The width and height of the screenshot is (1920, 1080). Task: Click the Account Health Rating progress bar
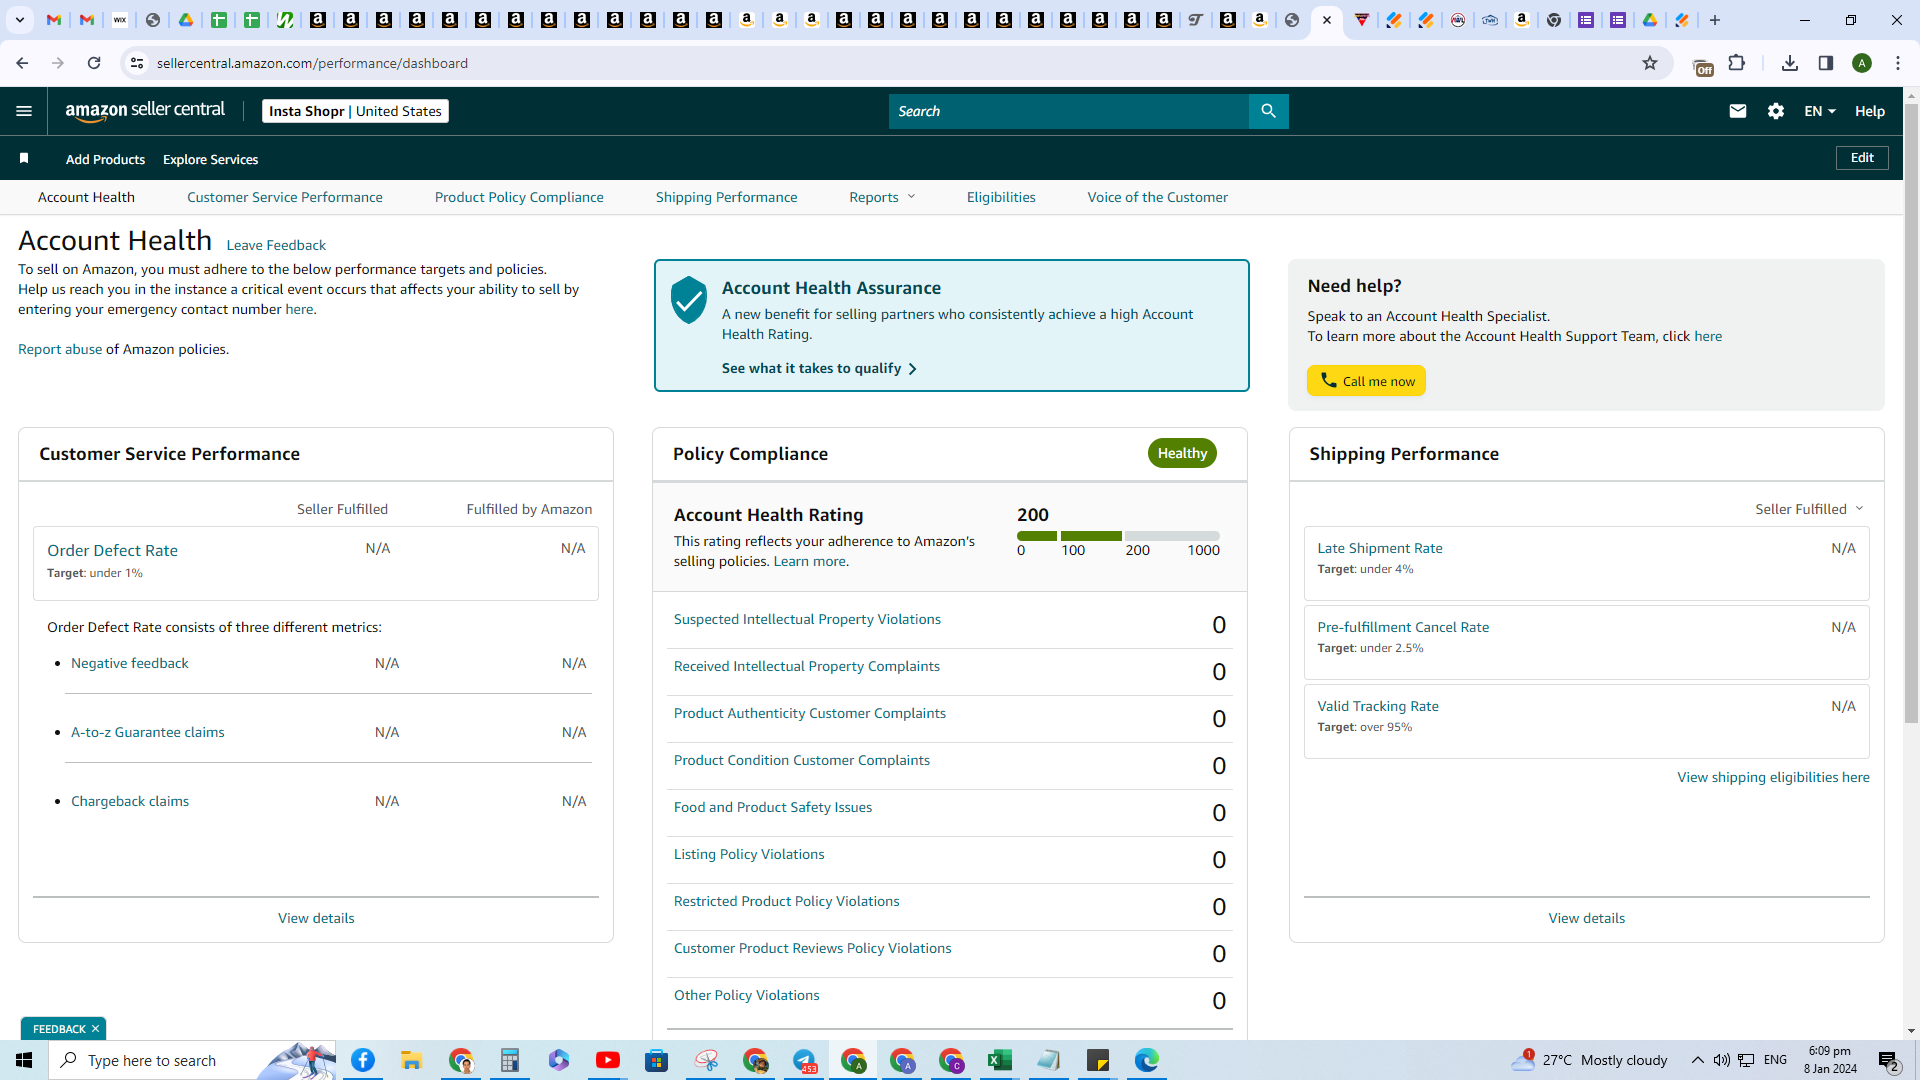[x=1118, y=536]
